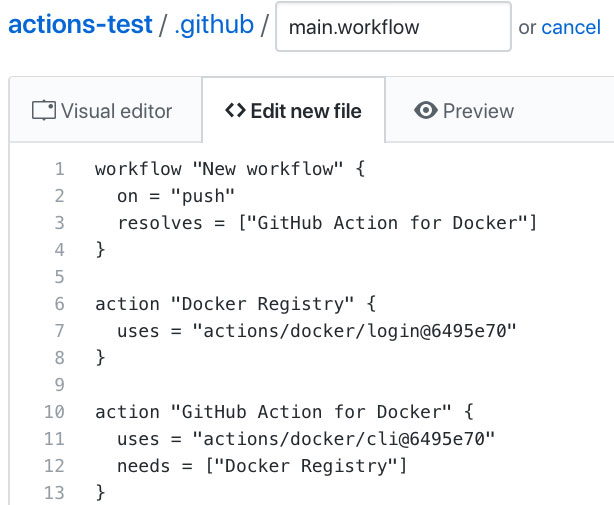Click the needs = ["Docker Registry"] line
This screenshot has height=505, width=614.
[262, 466]
